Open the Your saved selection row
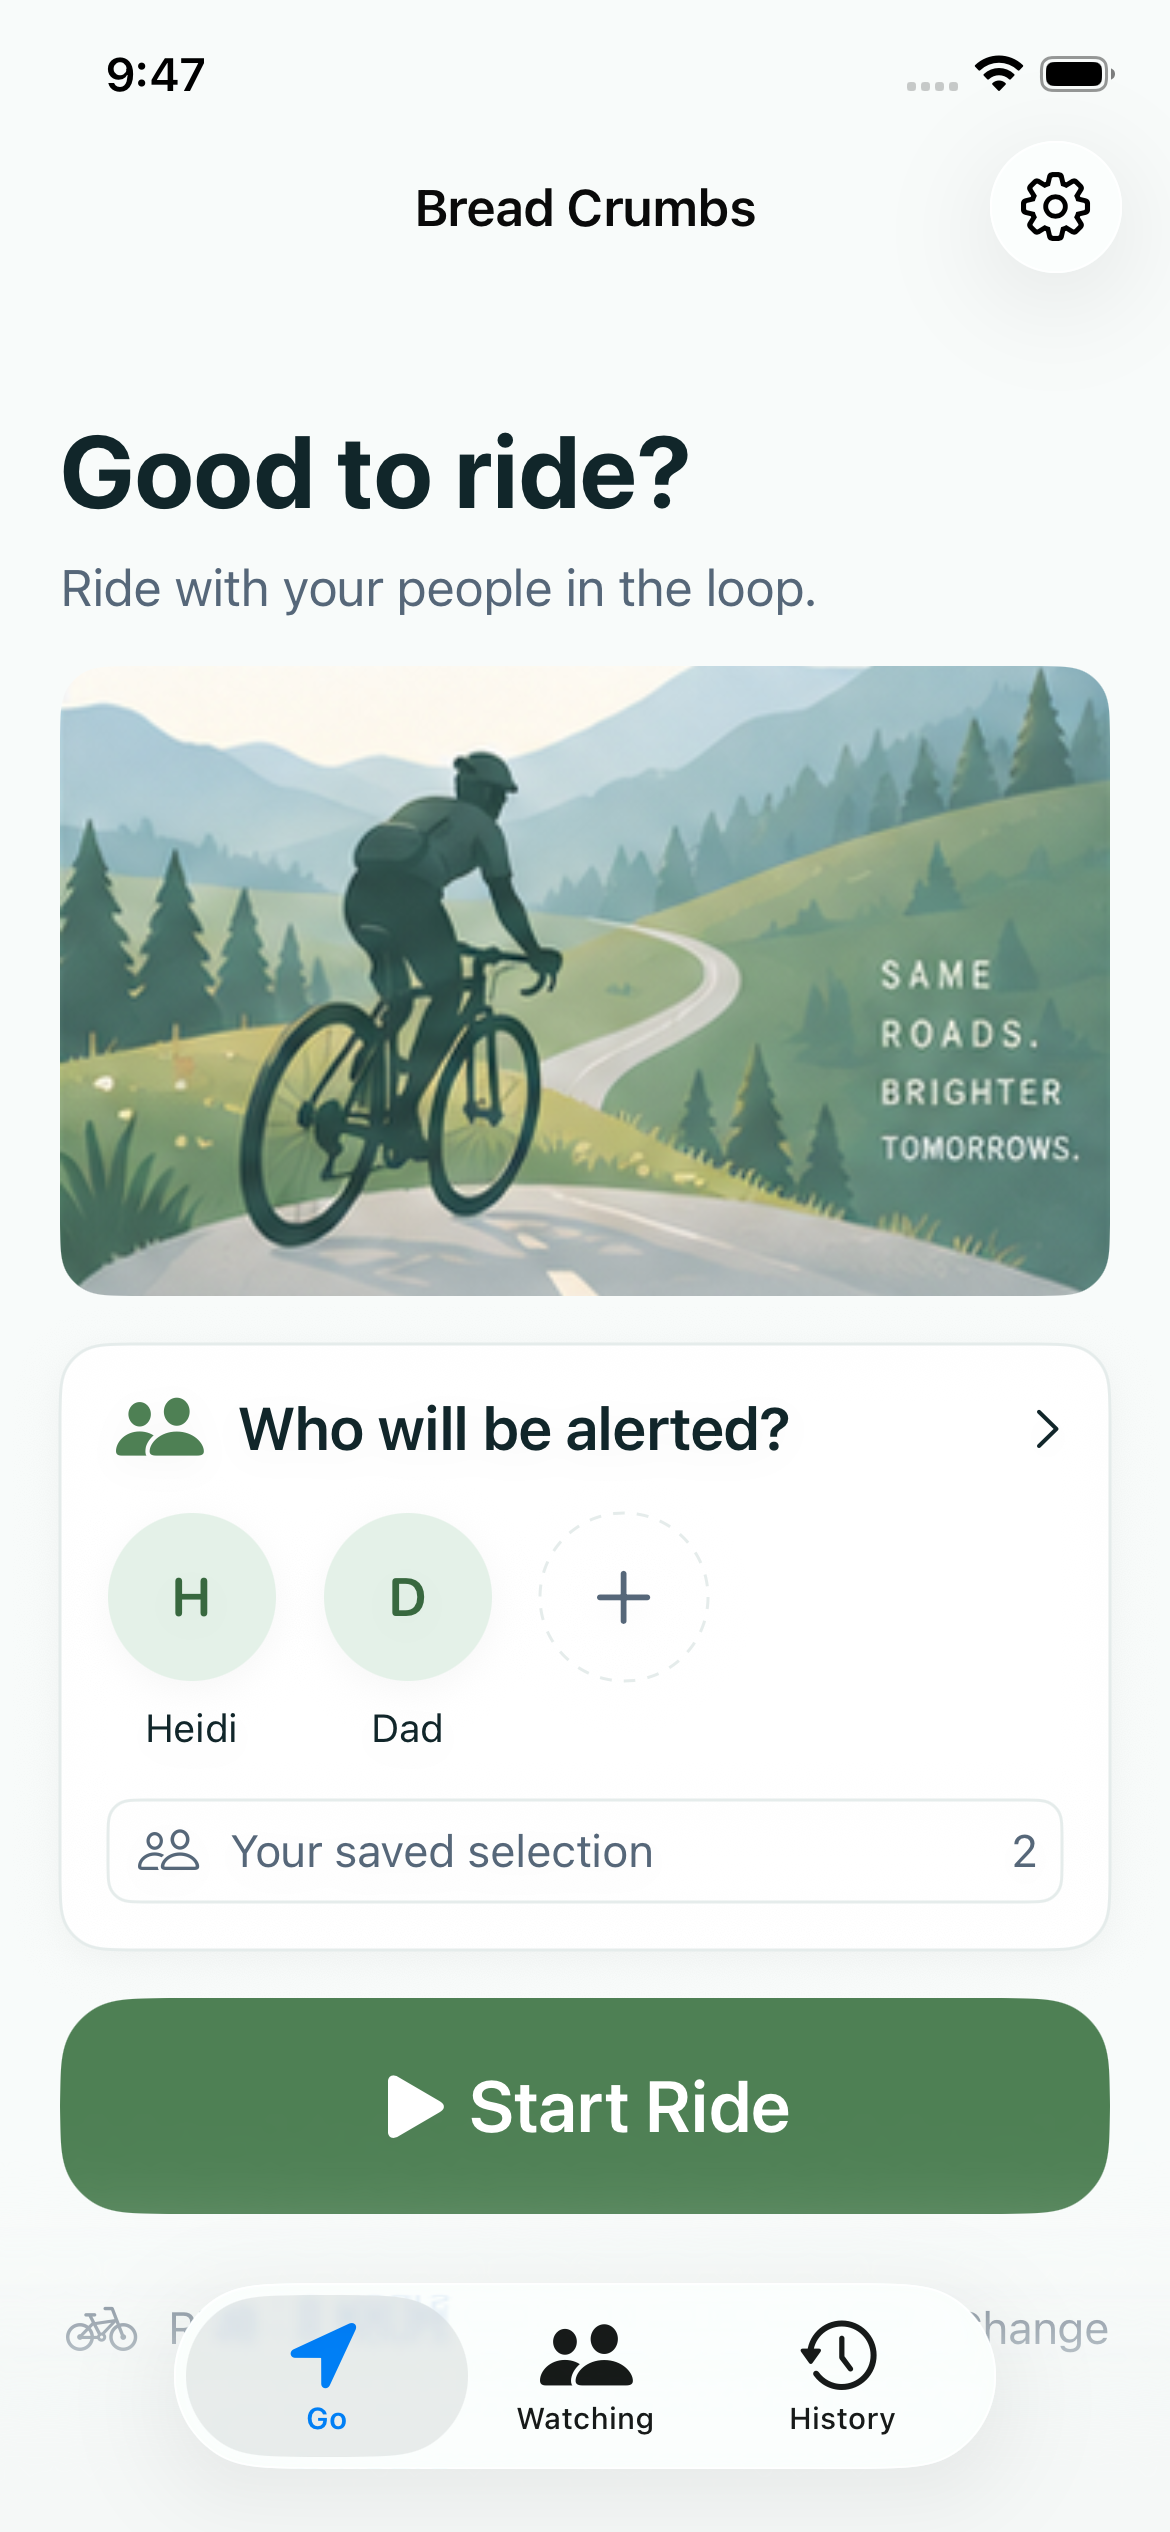This screenshot has width=1170, height=2532. (585, 1850)
